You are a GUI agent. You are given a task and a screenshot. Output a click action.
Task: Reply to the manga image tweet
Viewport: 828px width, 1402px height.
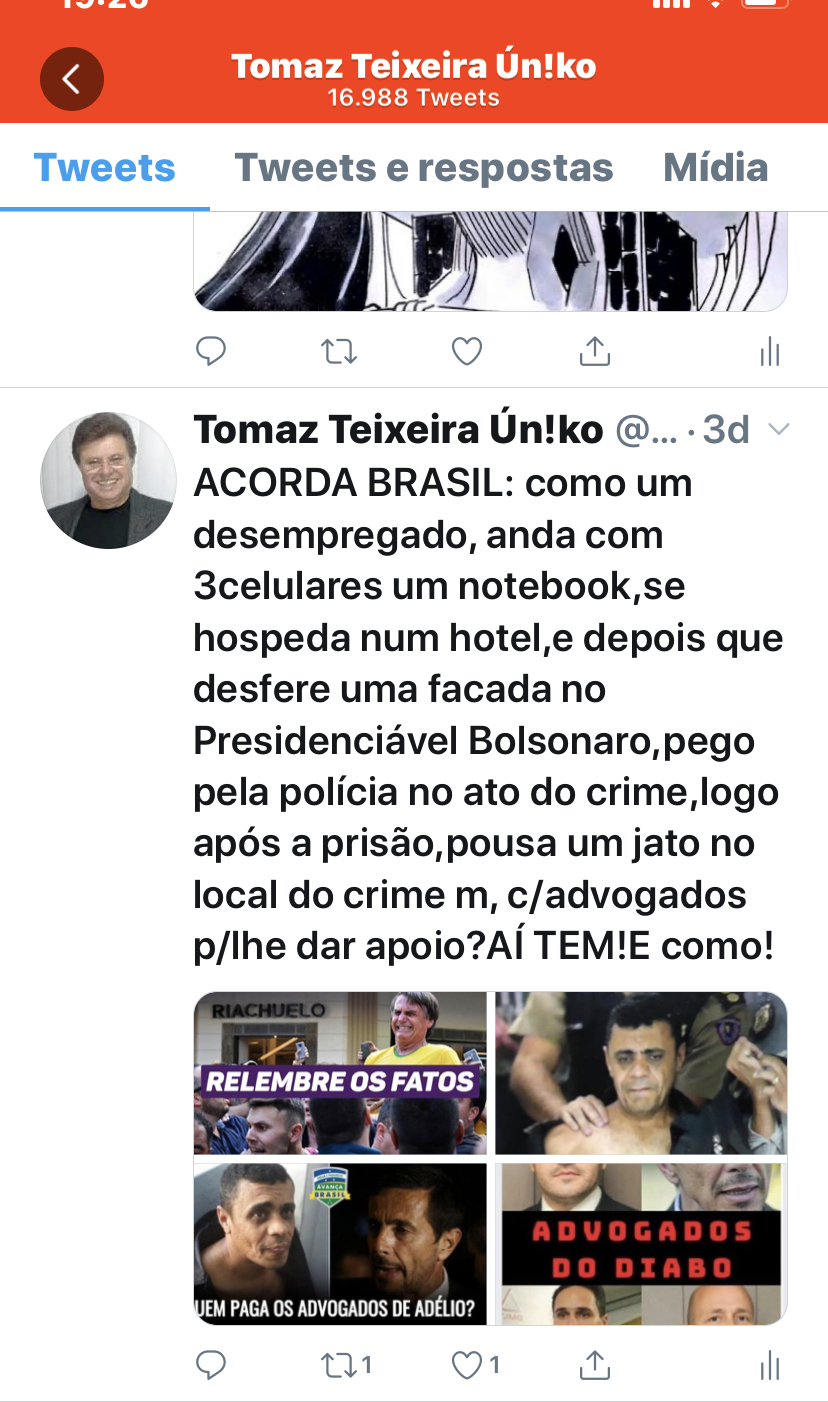coord(210,351)
